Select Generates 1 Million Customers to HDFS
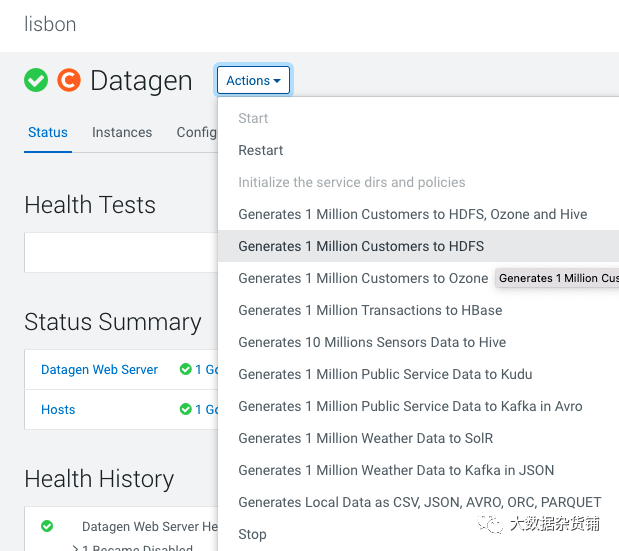This screenshot has height=551, width=619. [418, 246]
